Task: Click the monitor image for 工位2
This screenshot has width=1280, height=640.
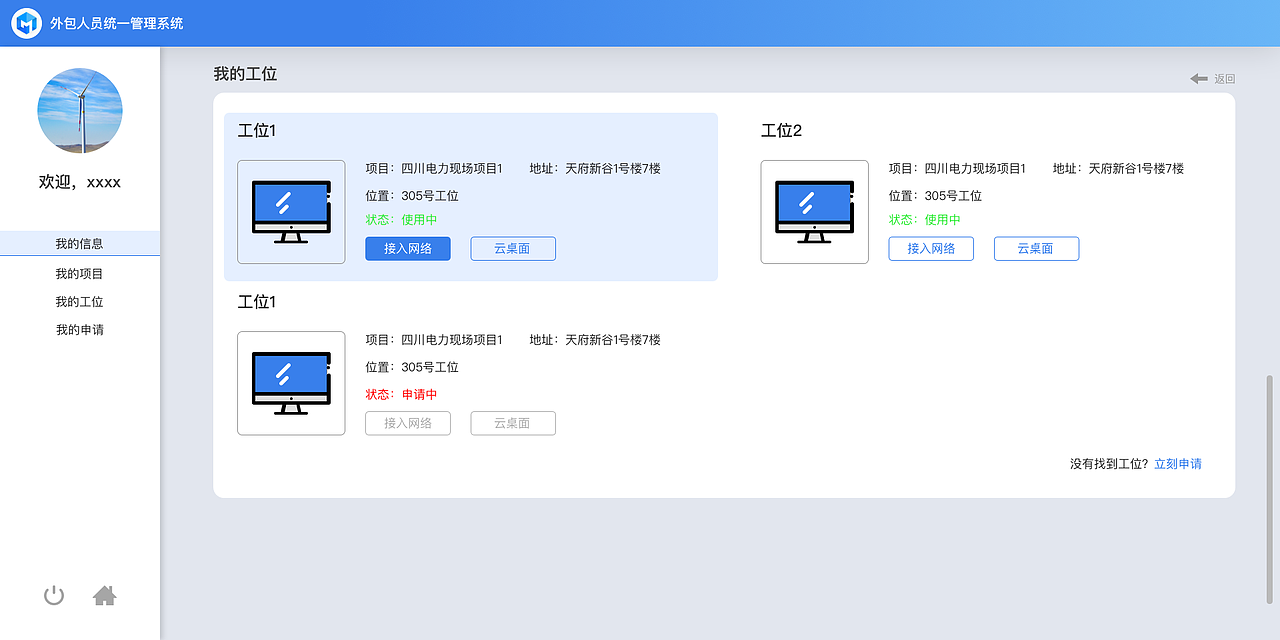Action: [814, 212]
